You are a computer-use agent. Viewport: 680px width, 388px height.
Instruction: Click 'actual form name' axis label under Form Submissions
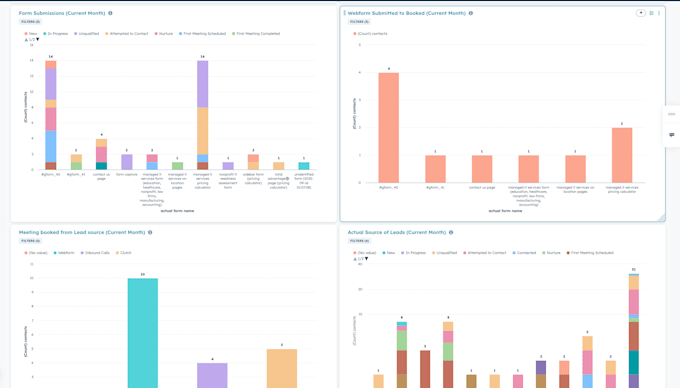[x=177, y=211]
